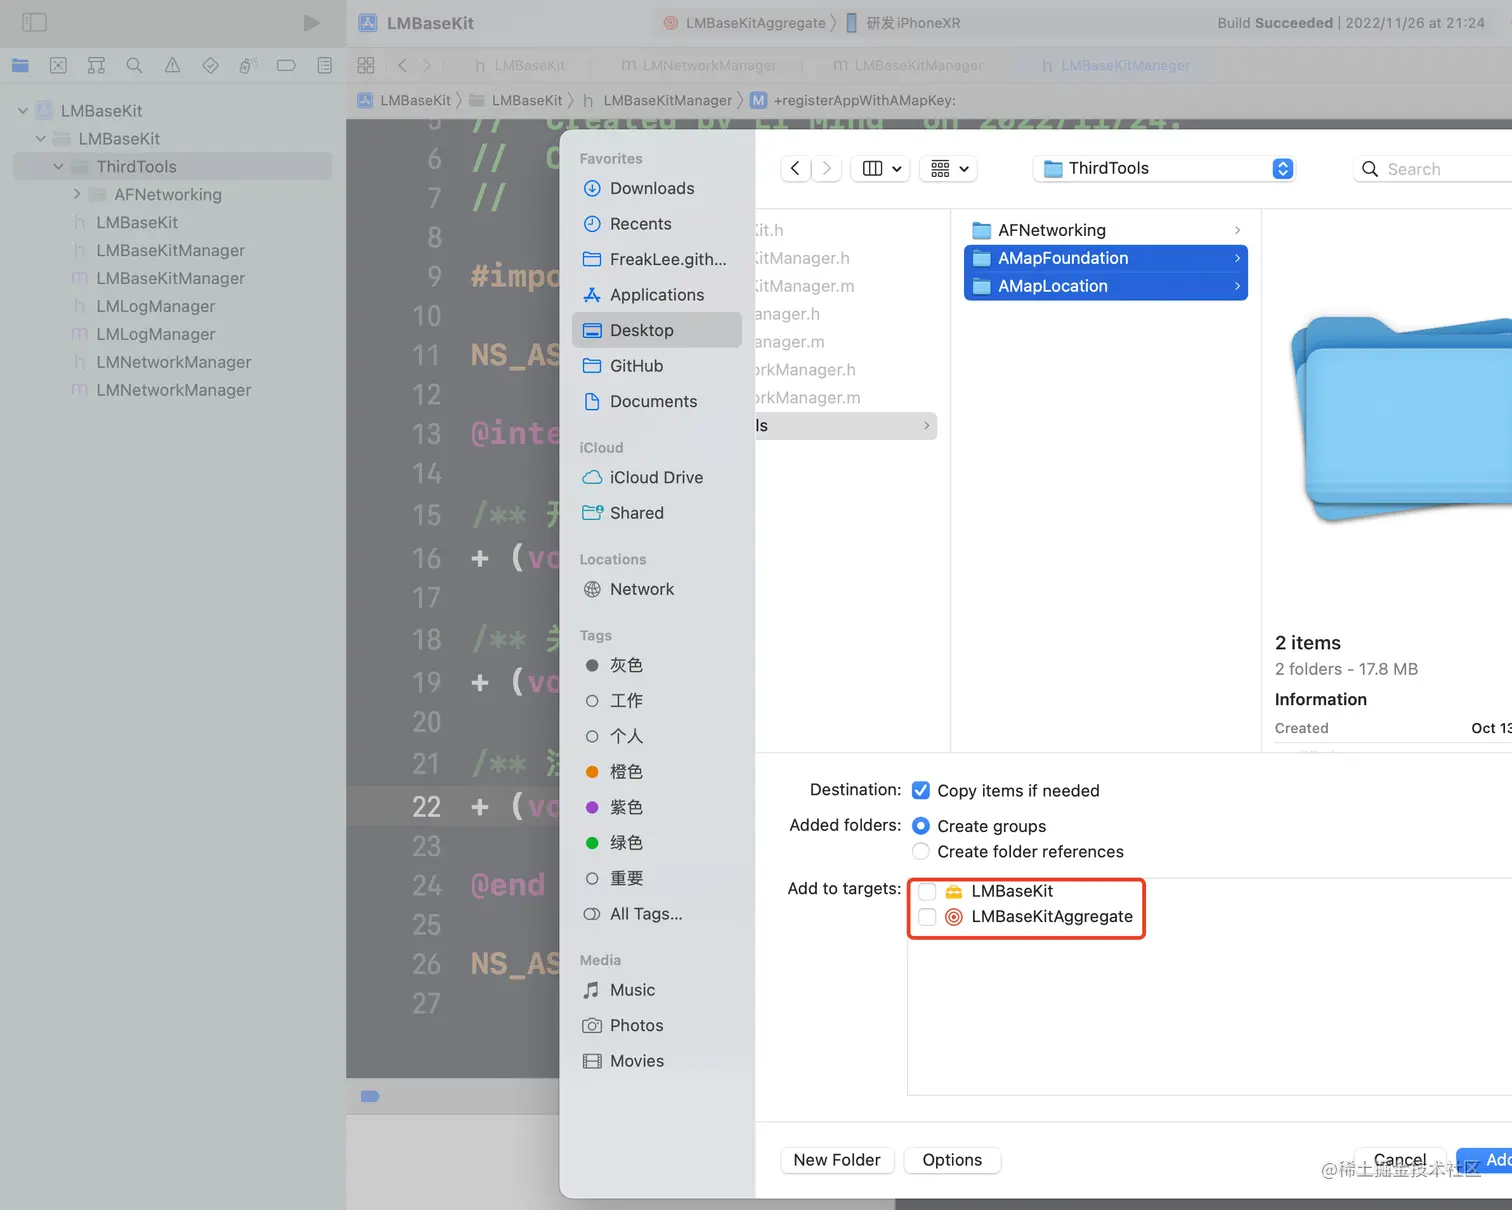Open the group-by grid dropdown
This screenshot has width=1512, height=1210.
949,168
